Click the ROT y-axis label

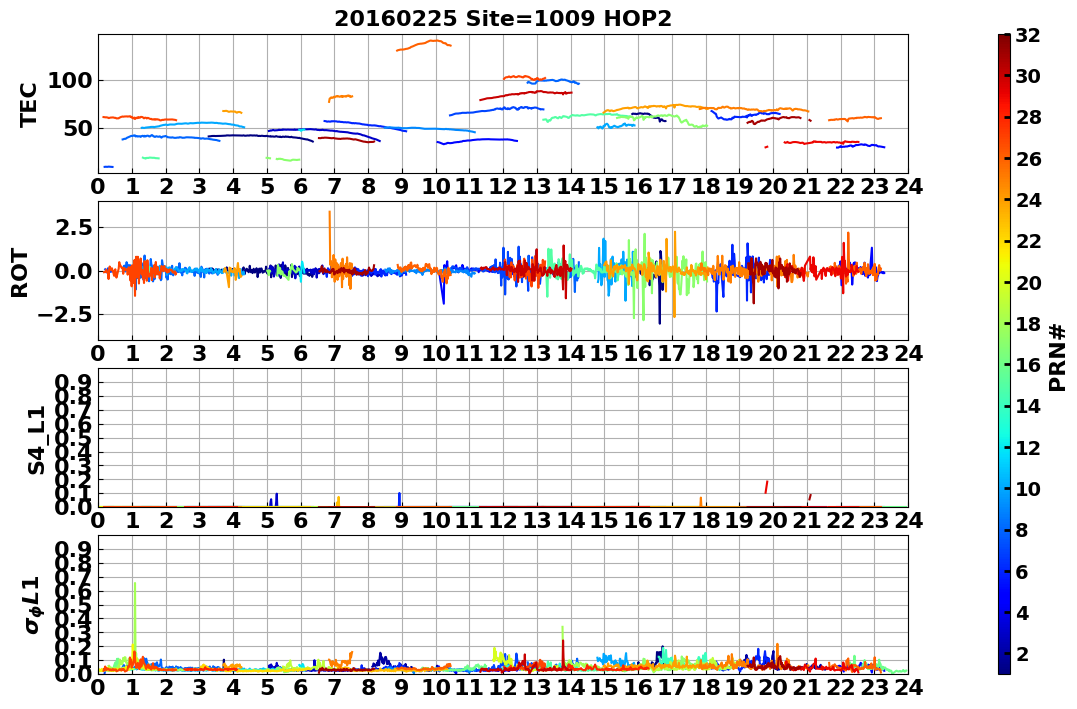pyautogui.click(x=20, y=273)
